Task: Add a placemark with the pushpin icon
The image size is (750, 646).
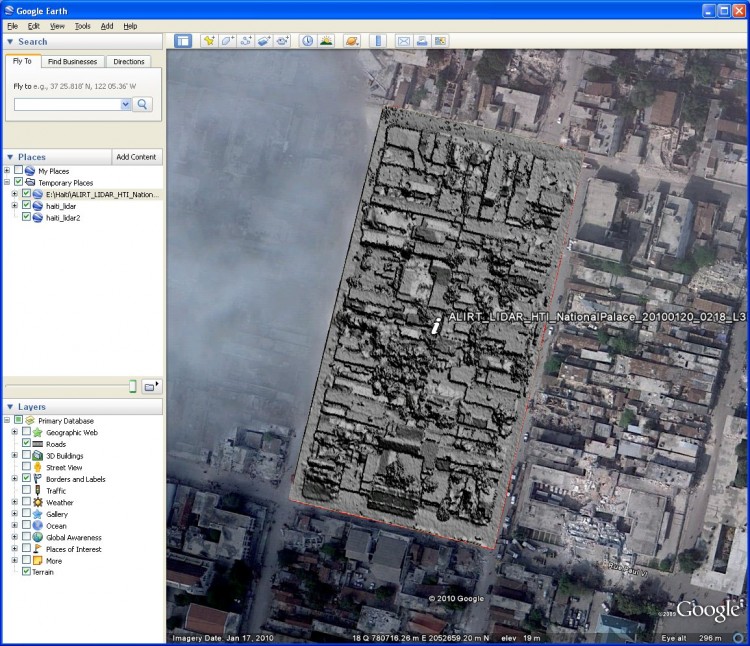Action: pyautogui.click(x=209, y=41)
